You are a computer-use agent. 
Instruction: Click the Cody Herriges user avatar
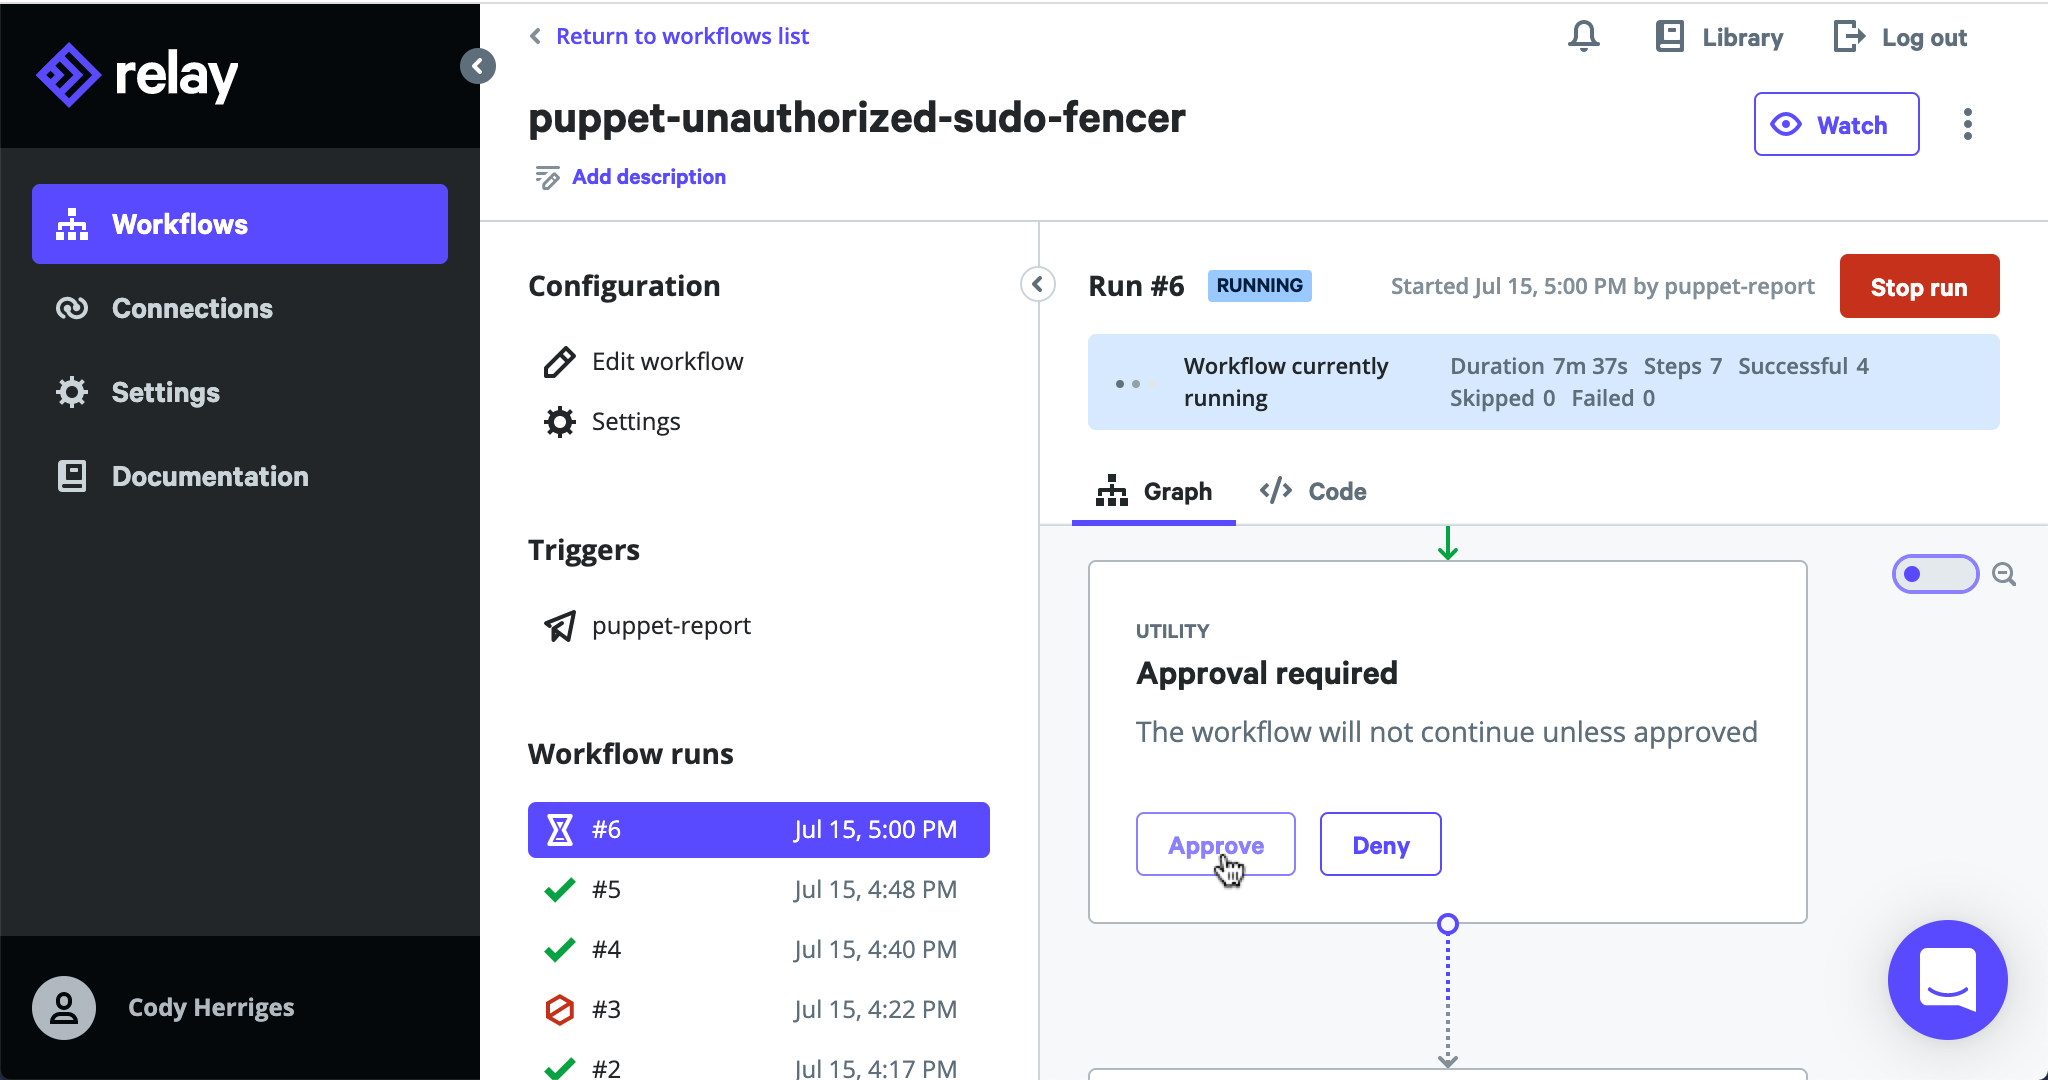[x=64, y=1007]
